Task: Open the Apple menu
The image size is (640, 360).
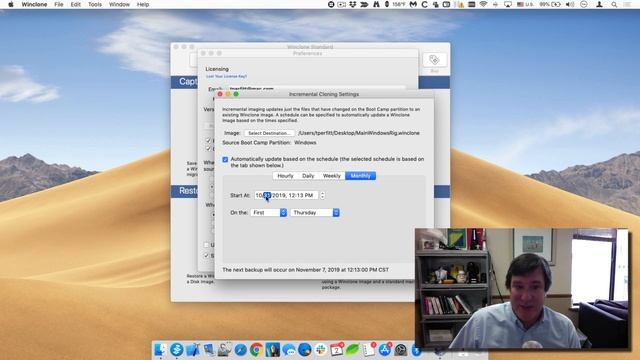Action: click(x=11, y=4)
